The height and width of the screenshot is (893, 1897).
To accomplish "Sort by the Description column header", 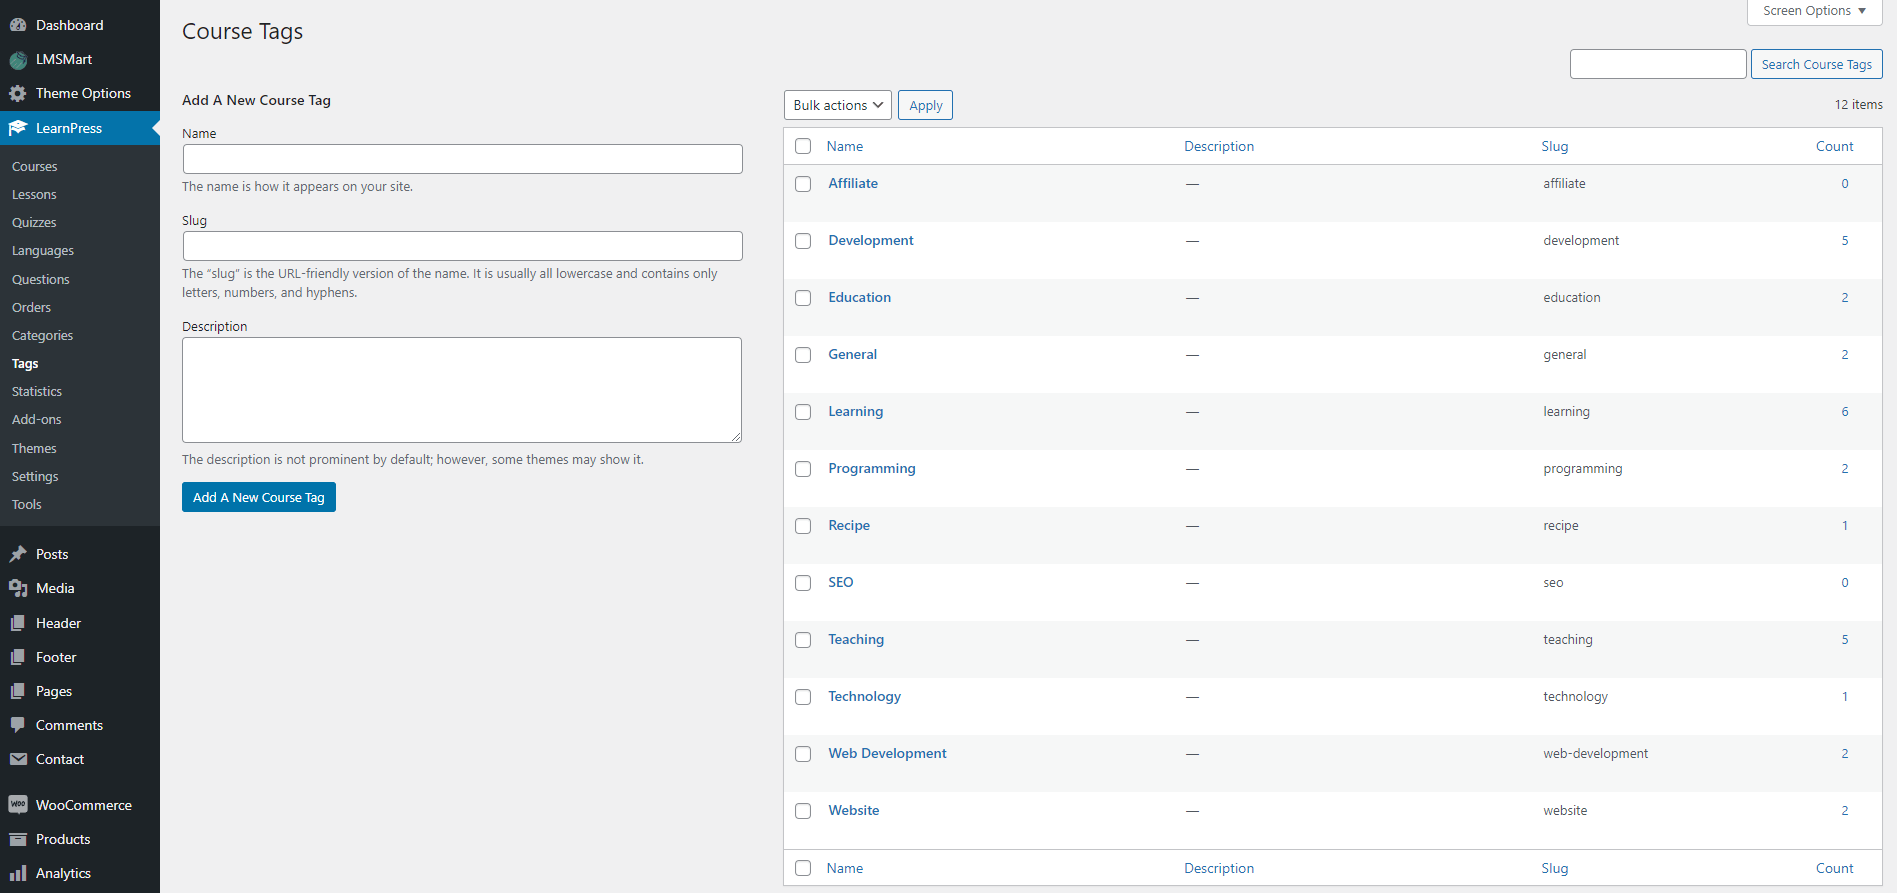I will coord(1219,146).
